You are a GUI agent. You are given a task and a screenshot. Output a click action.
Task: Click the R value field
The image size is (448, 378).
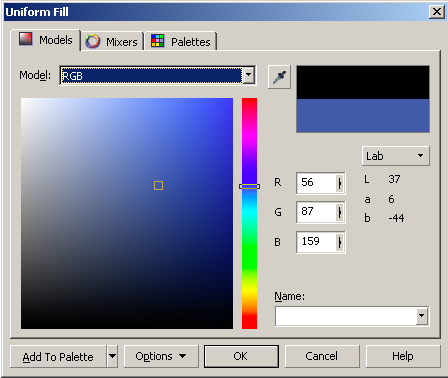[316, 183]
